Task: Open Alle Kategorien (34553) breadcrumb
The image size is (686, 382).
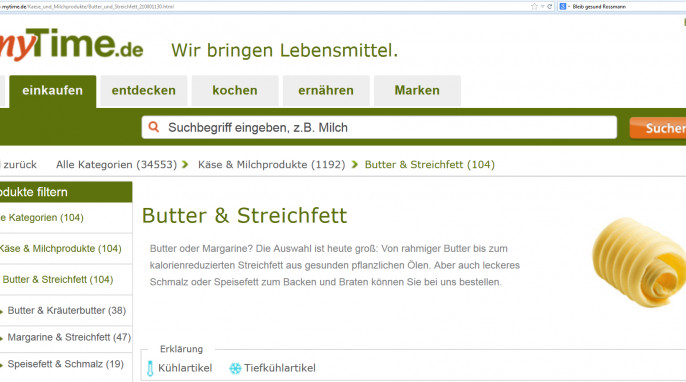Action: [x=116, y=165]
